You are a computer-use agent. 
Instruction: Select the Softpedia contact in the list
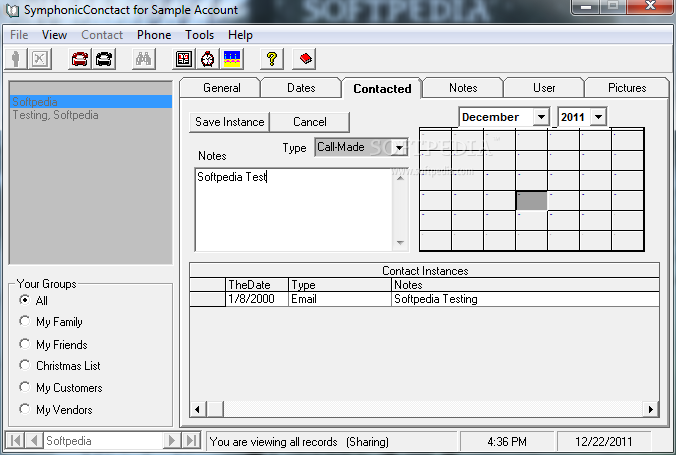click(x=91, y=102)
